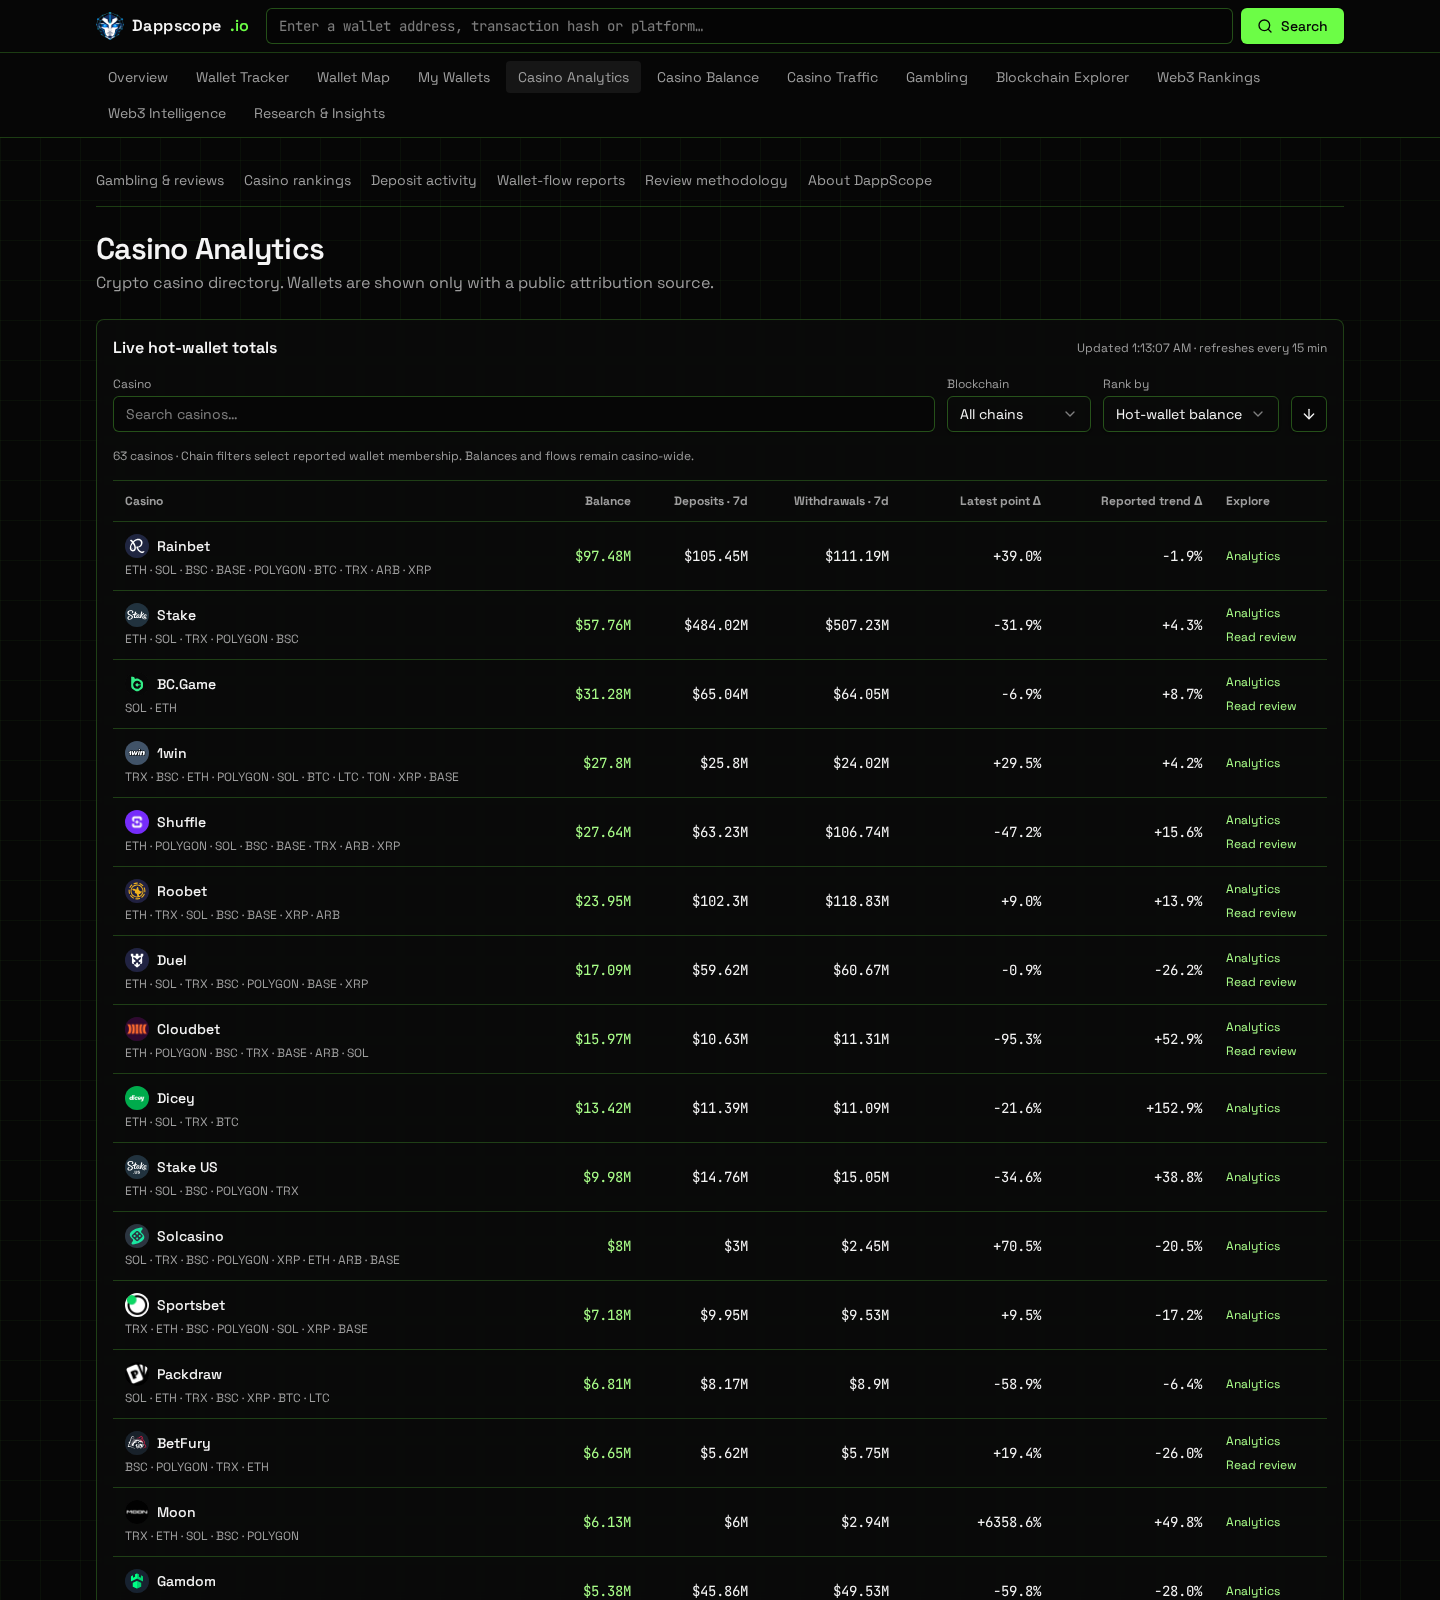
Task: Open Analytics for Rainbet
Action: [1253, 556]
